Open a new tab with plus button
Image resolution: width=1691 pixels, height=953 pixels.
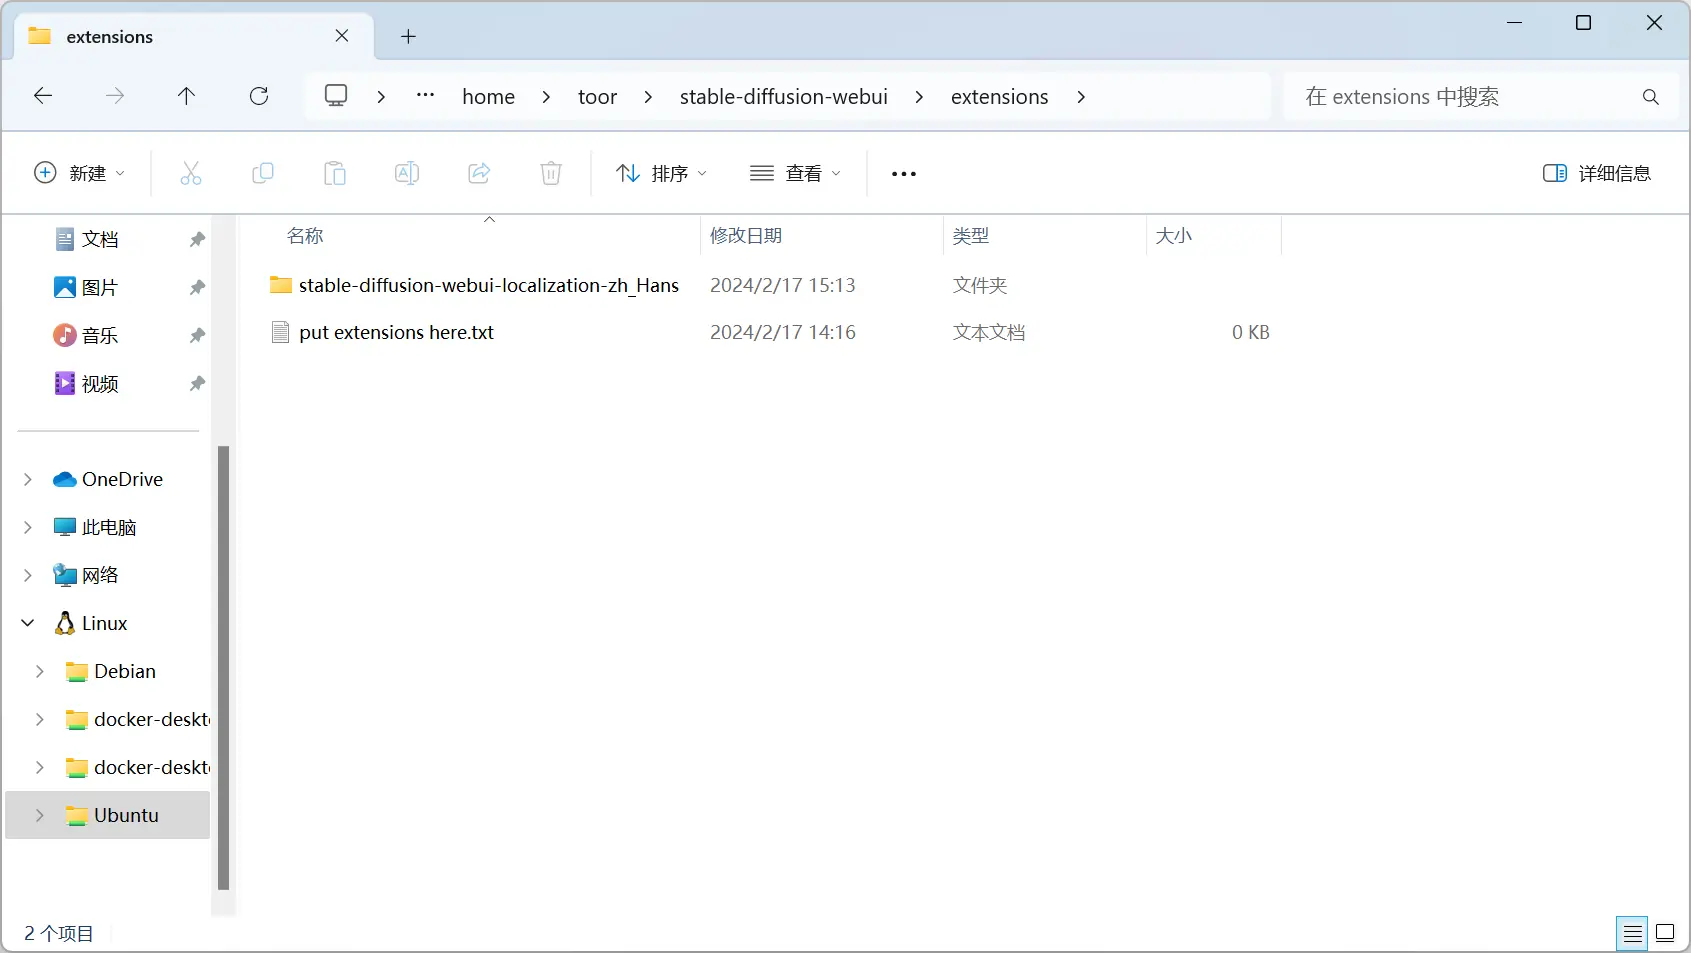tap(408, 37)
